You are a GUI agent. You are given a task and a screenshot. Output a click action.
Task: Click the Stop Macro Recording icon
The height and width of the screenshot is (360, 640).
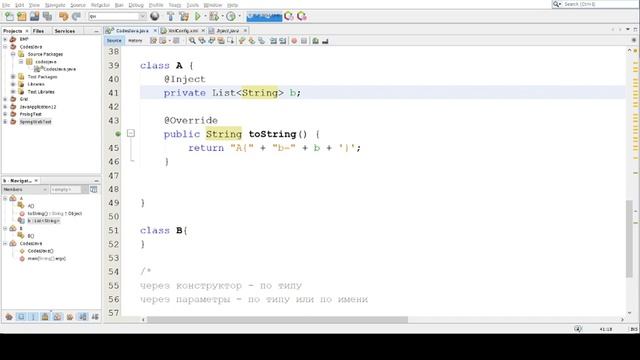tap(304, 41)
